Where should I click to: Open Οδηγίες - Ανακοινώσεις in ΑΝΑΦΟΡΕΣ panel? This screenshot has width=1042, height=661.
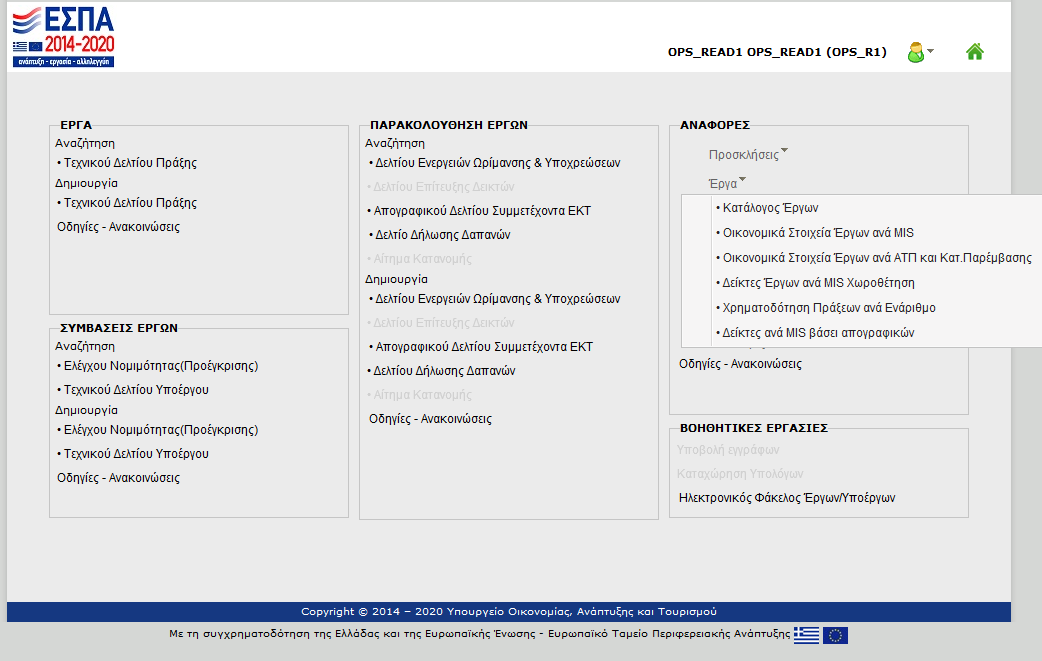tap(740, 364)
